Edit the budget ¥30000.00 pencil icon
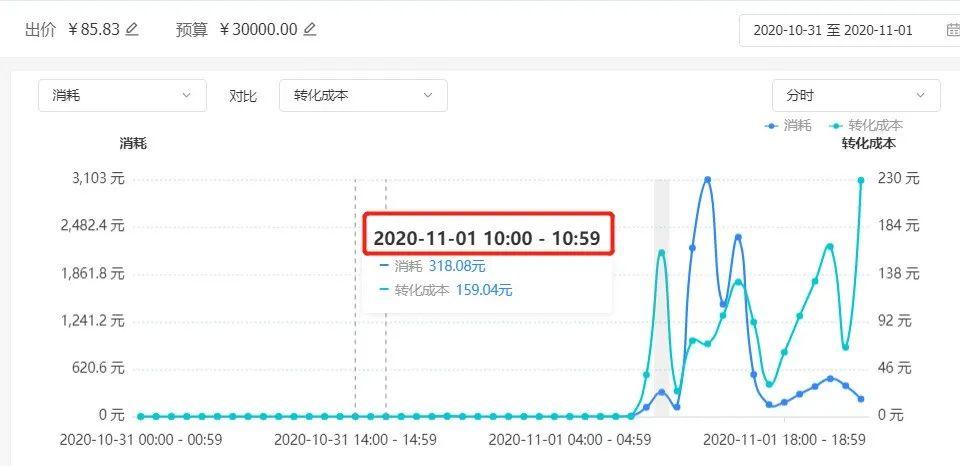The width and height of the screenshot is (960, 466). tap(310, 29)
